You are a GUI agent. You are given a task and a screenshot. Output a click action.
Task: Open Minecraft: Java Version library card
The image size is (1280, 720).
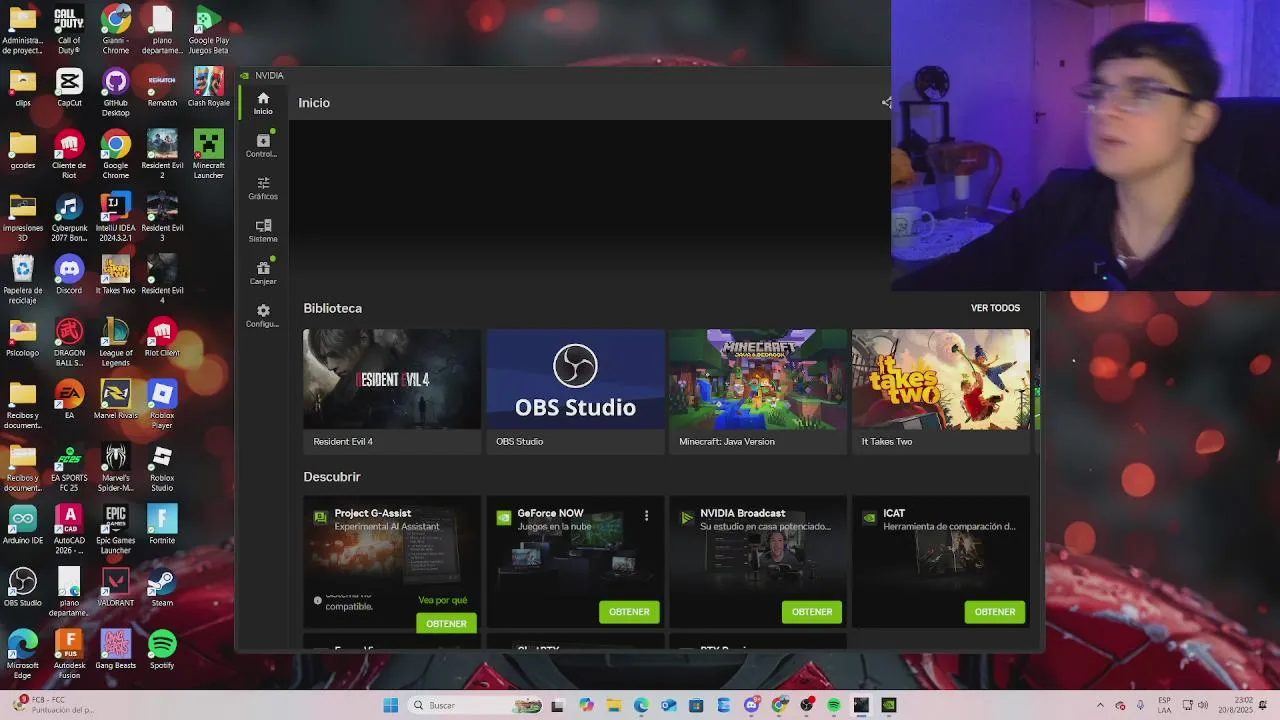click(x=758, y=391)
